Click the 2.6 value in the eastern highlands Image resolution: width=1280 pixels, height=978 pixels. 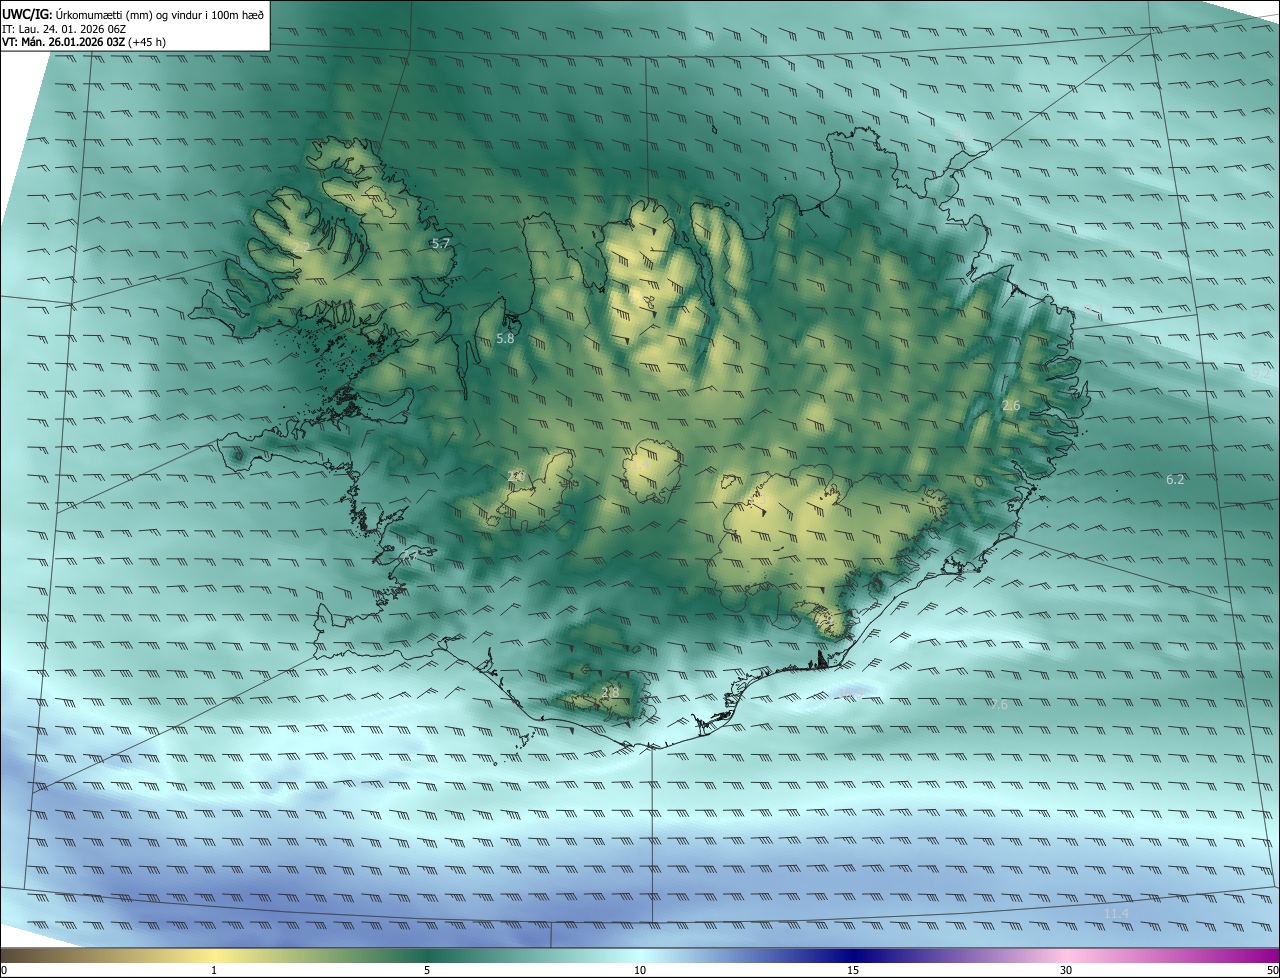(x=1011, y=405)
